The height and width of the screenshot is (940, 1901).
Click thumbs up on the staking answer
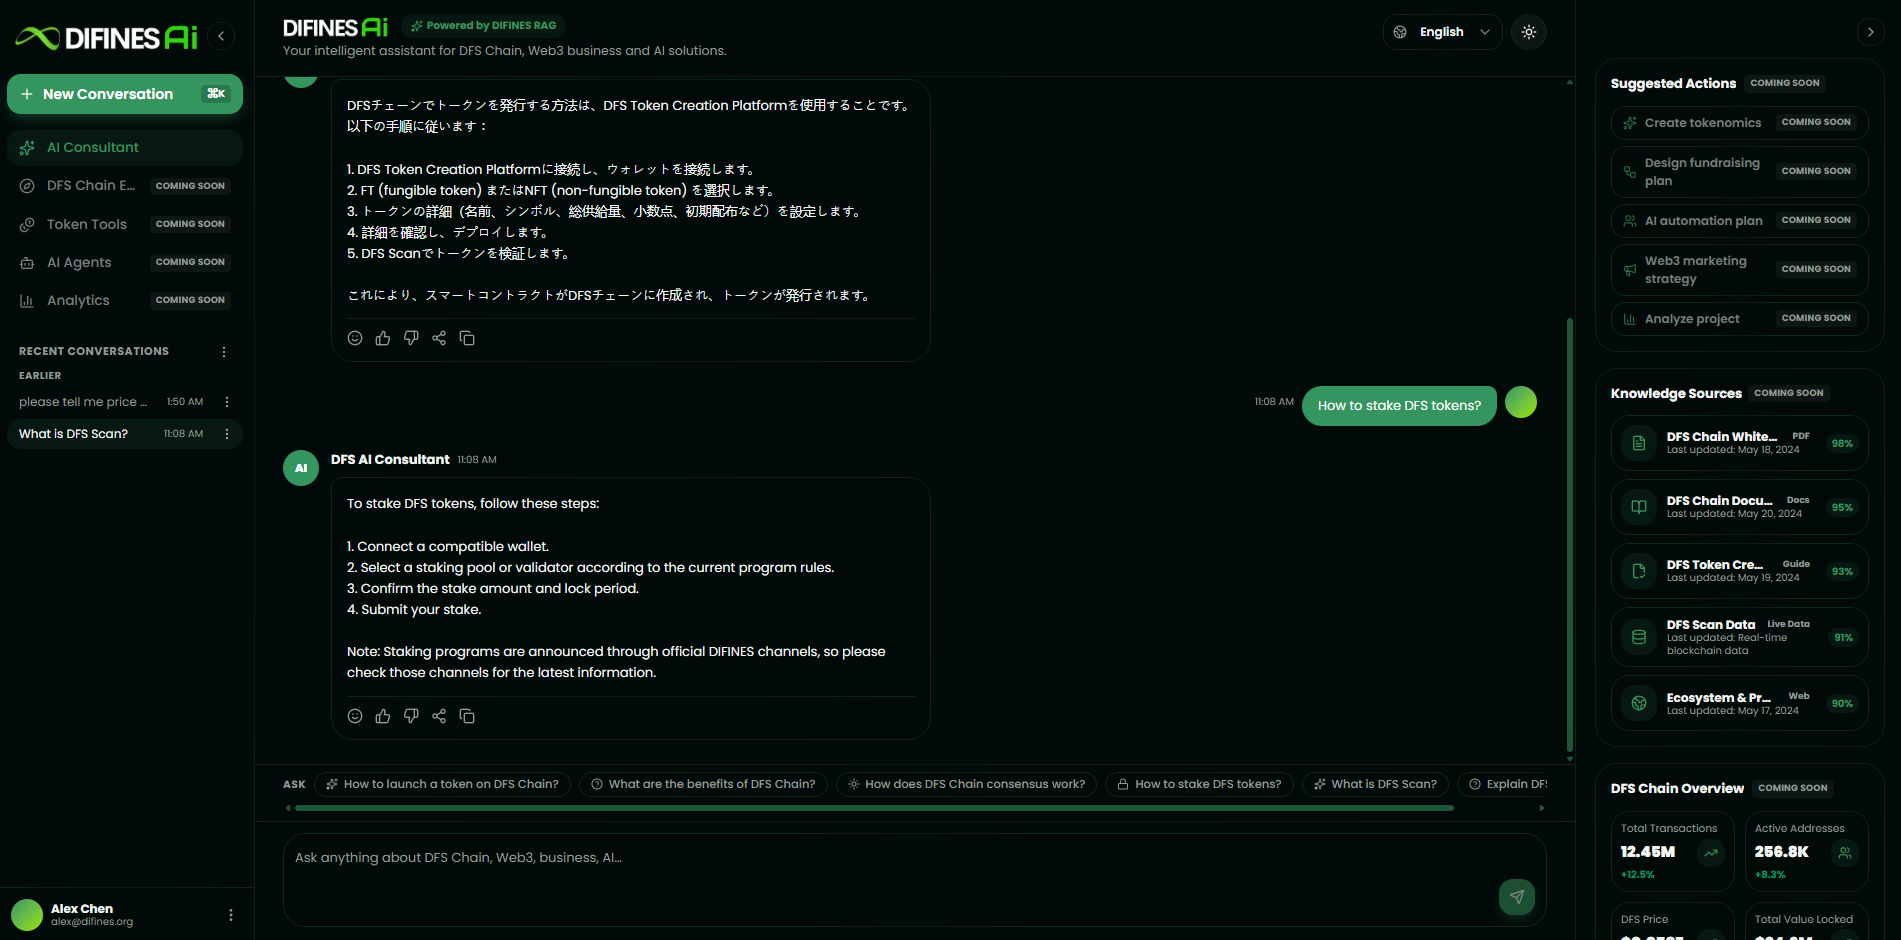(383, 716)
